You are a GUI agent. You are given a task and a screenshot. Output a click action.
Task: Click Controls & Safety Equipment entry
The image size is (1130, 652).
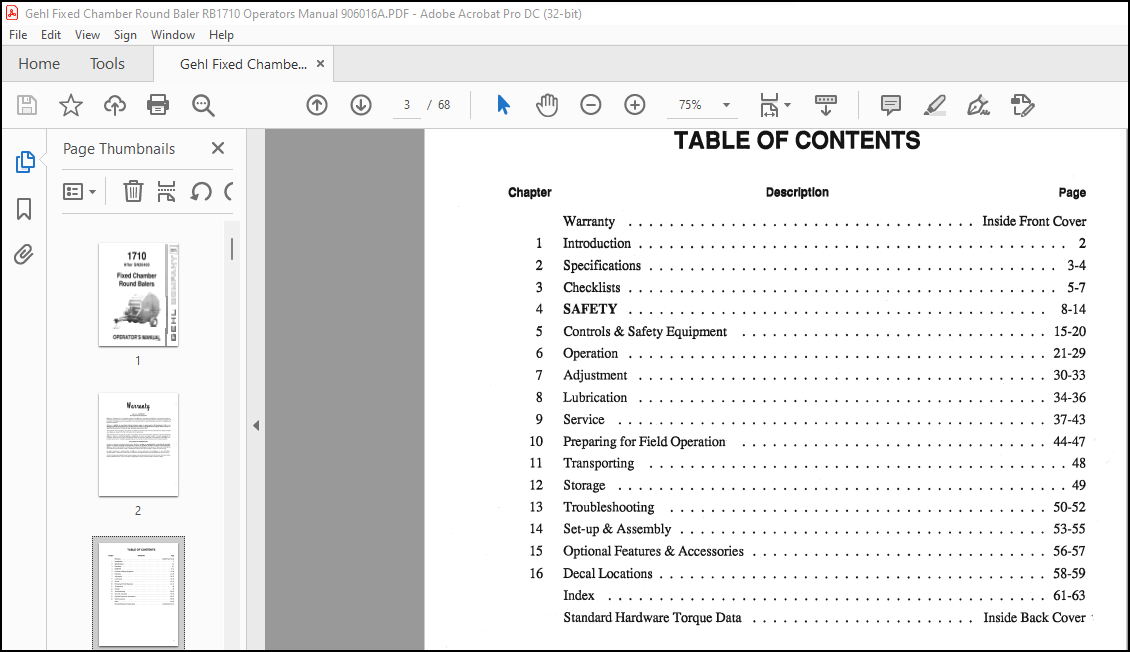click(645, 331)
